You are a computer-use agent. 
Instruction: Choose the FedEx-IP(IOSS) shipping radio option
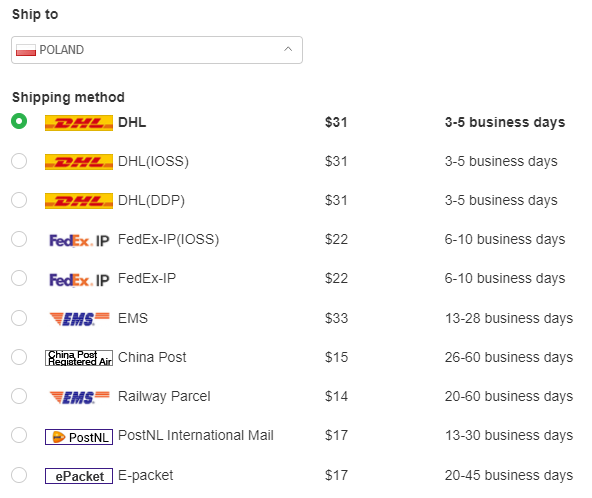tap(19, 239)
